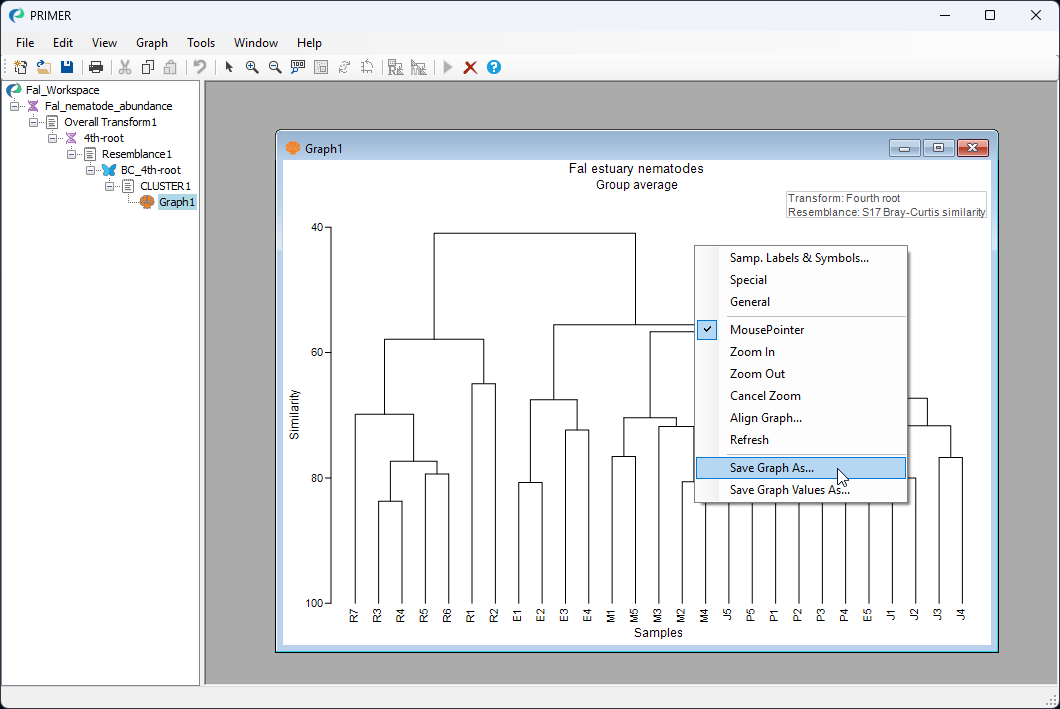Screen dimensions: 1060x709
Task: Click the red X stop toolbar icon
Action: 470,67
